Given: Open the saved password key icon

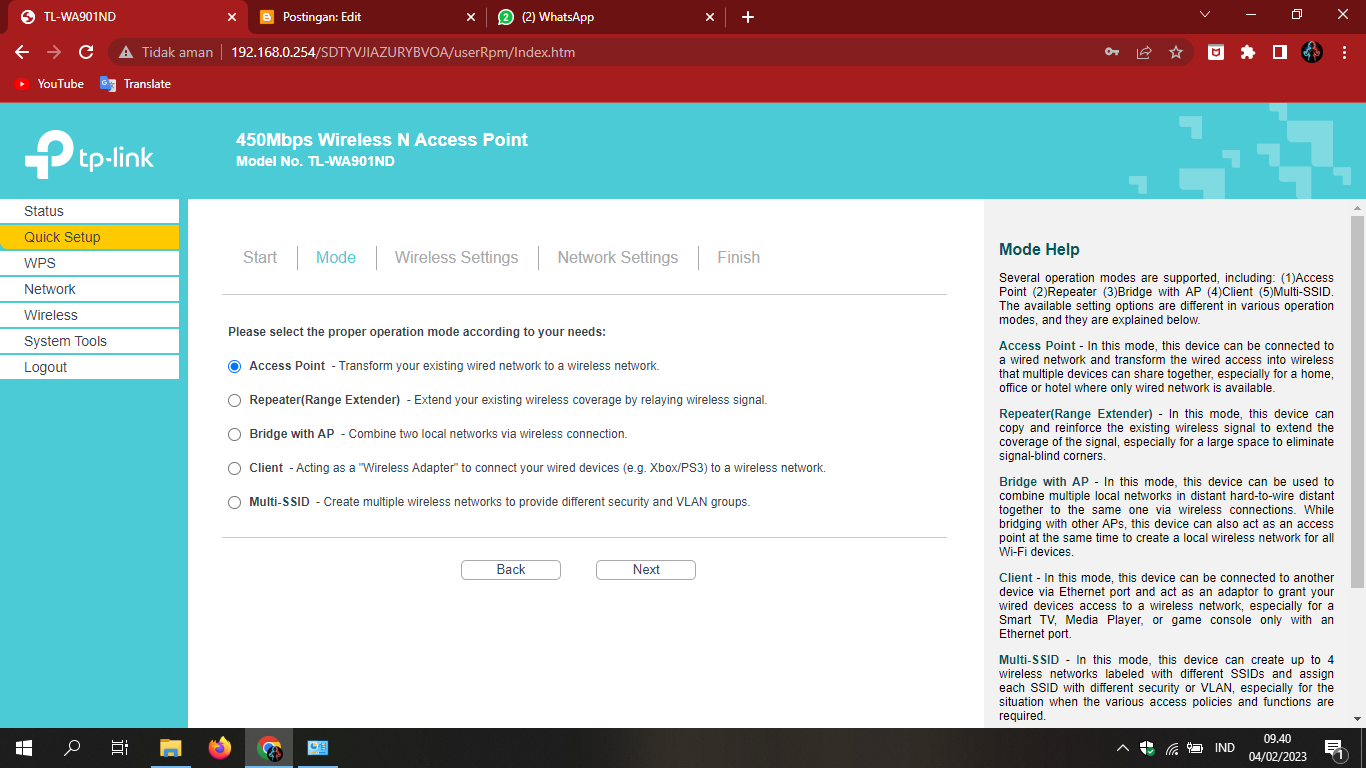Looking at the screenshot, I should click(x=1112, y=52).
